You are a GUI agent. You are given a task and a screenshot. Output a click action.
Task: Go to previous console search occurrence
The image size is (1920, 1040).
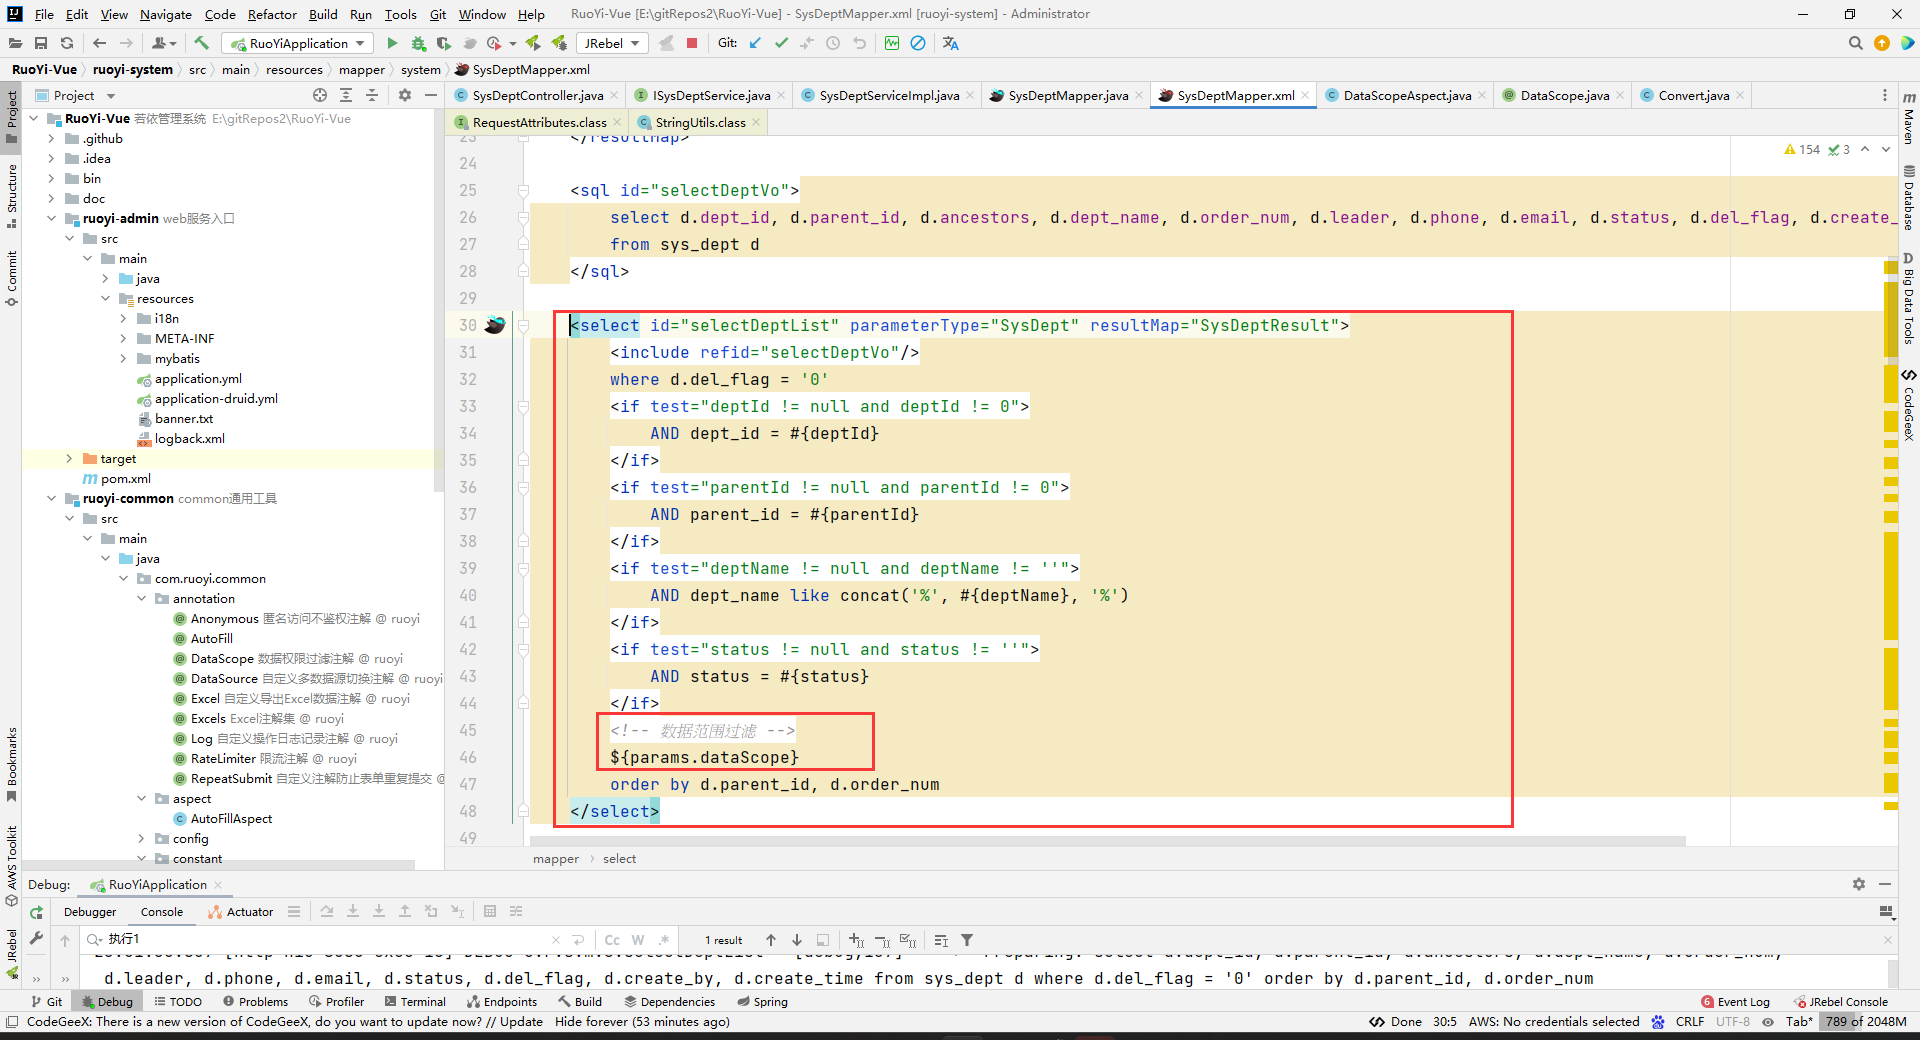[x=771, y=940]
